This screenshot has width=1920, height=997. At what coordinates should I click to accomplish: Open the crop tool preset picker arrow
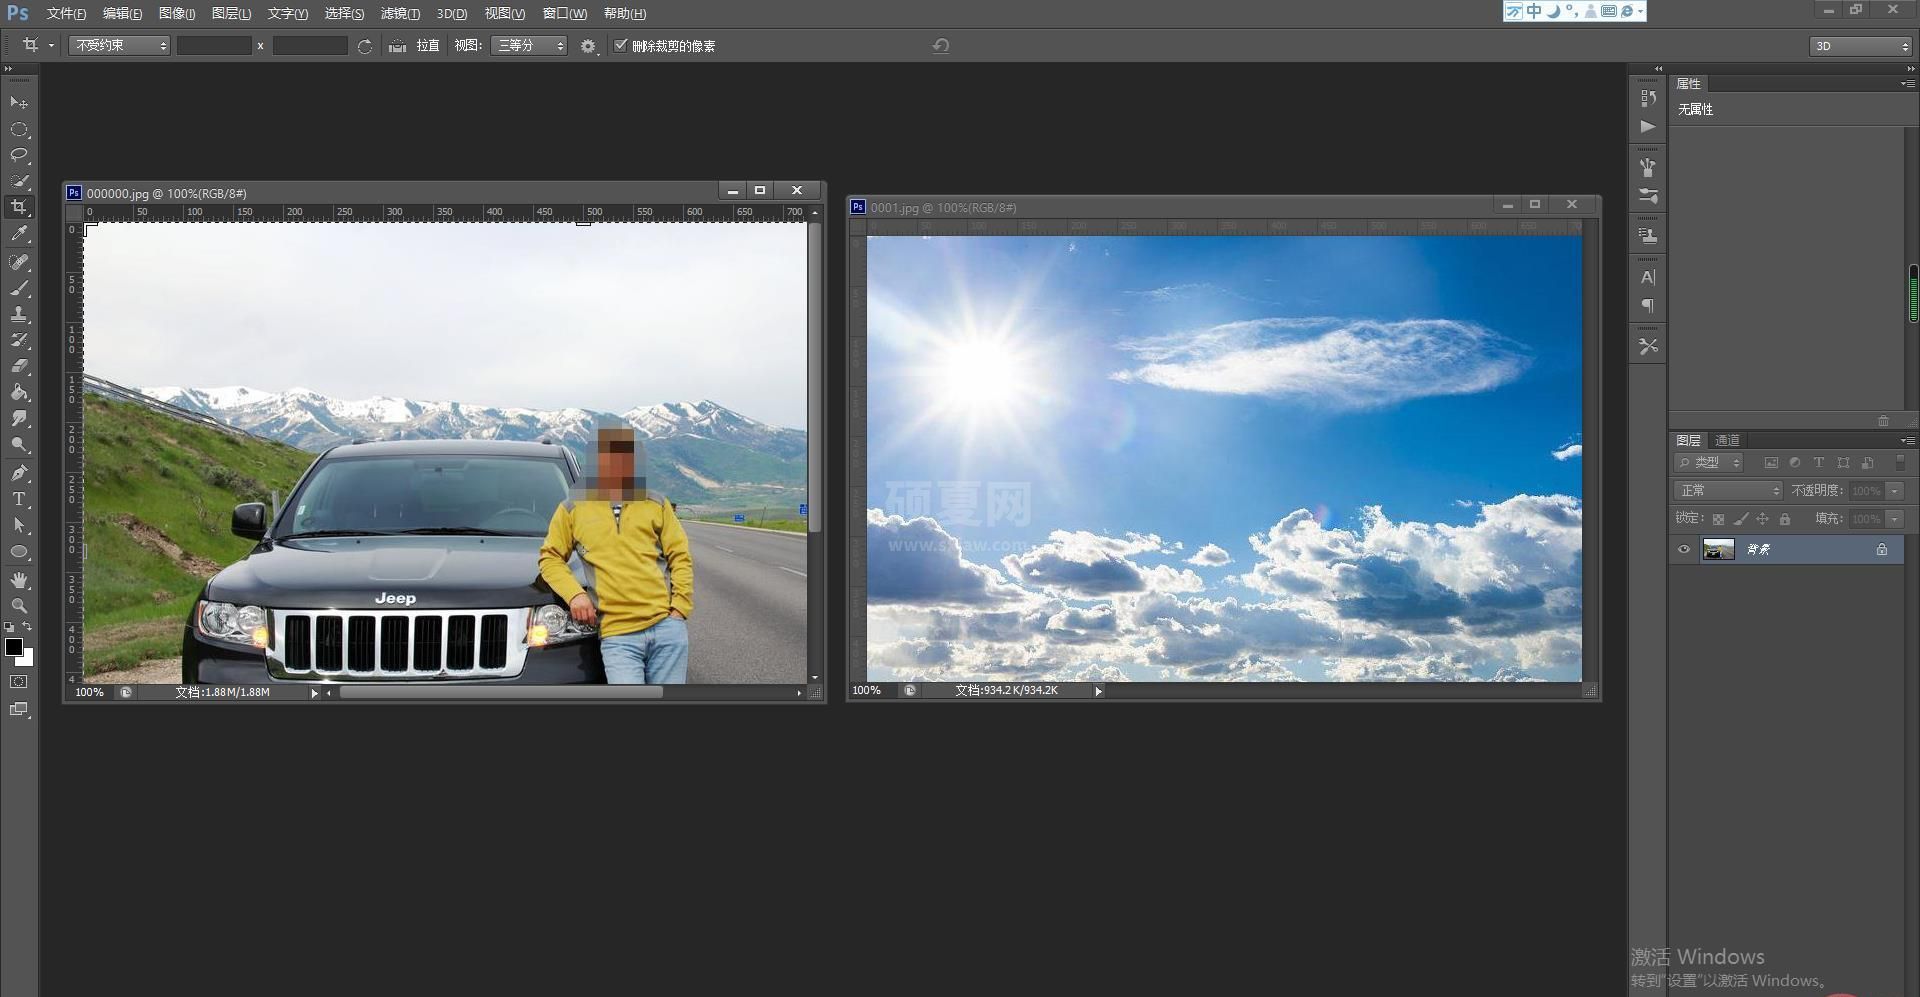[51, 46]
